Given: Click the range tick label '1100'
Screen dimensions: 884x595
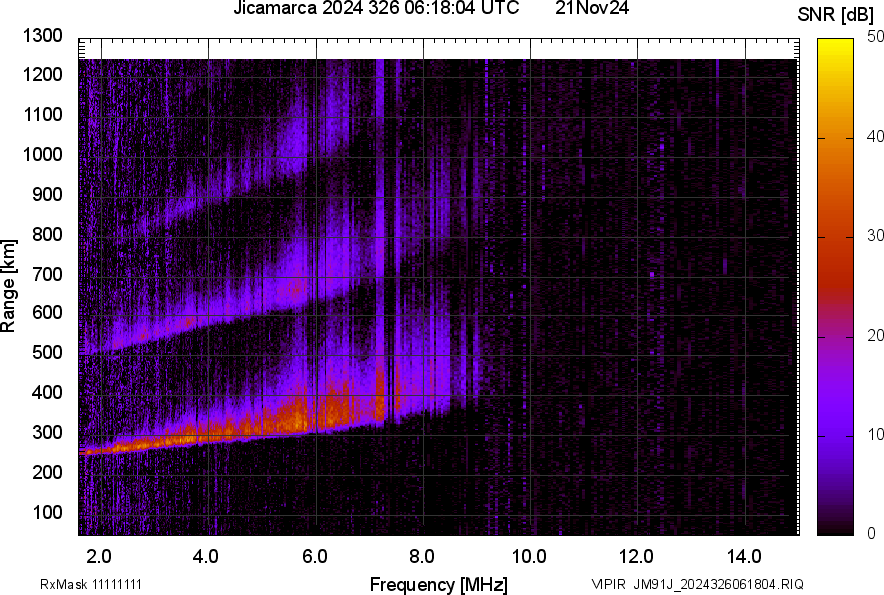Looking at the screenshot, I should click(42, 114).
